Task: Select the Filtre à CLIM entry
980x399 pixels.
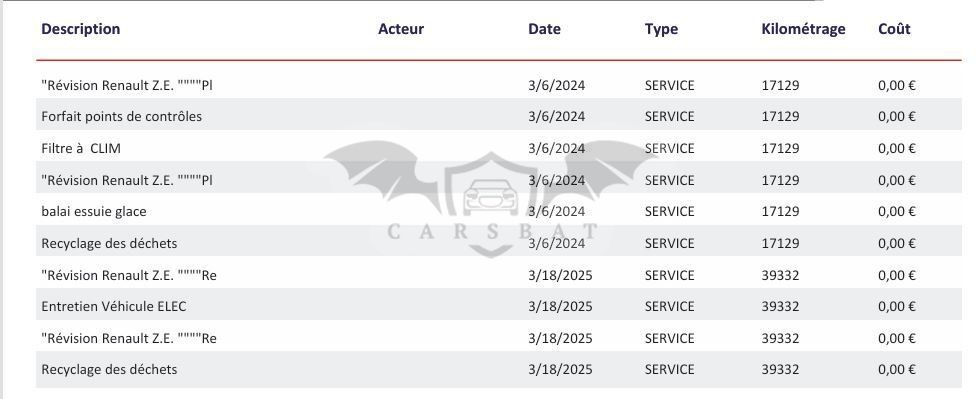Action: pyautogui.click(x=81, y=148)
